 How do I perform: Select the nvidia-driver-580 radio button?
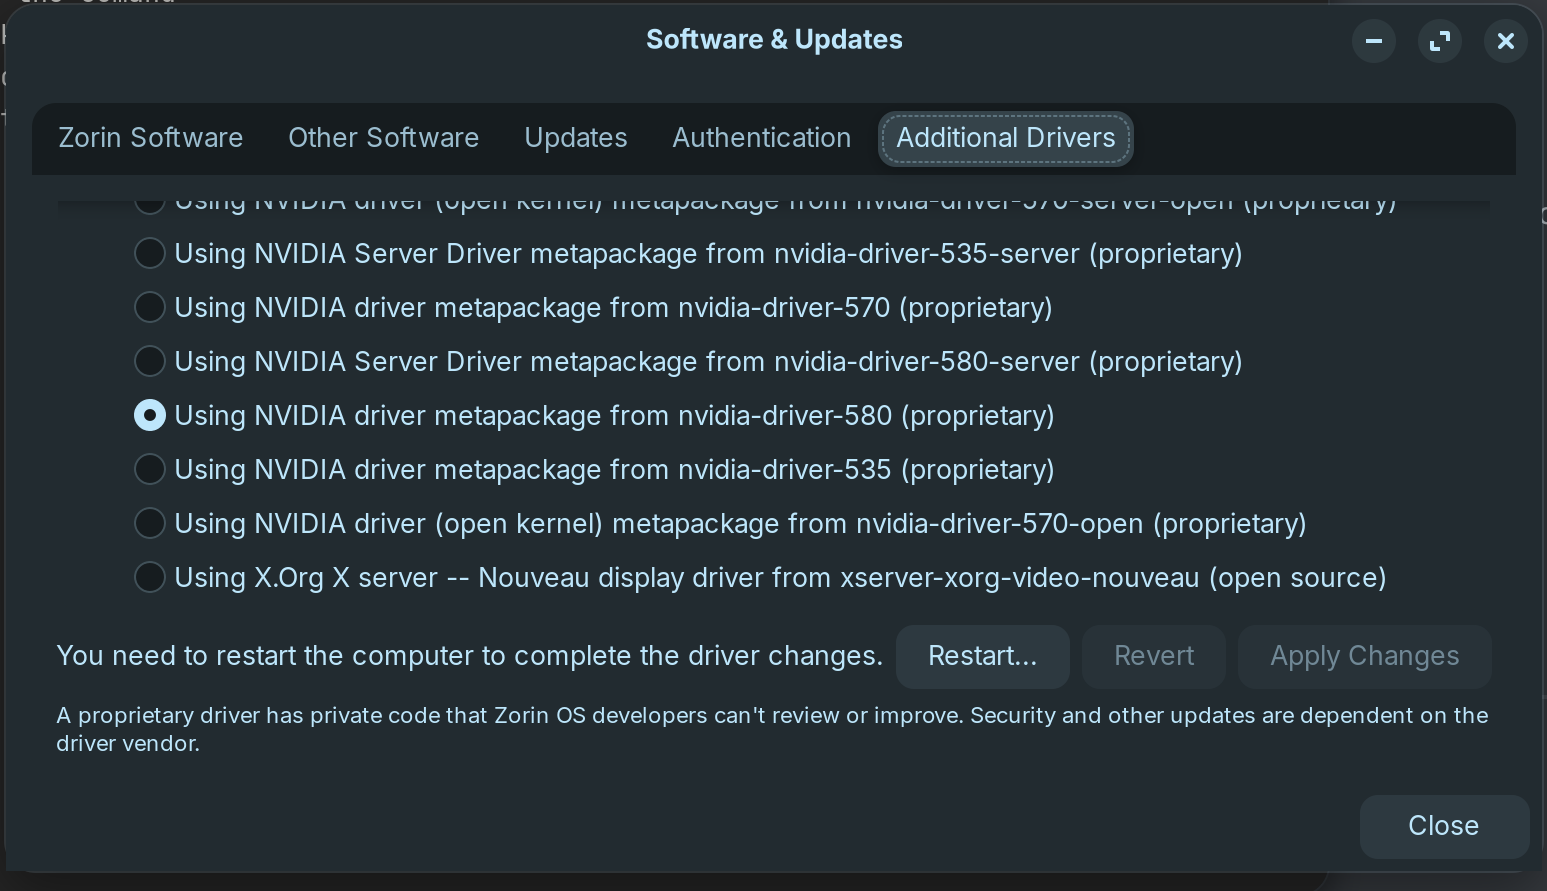pyautogui.click(x=150, y=415)
